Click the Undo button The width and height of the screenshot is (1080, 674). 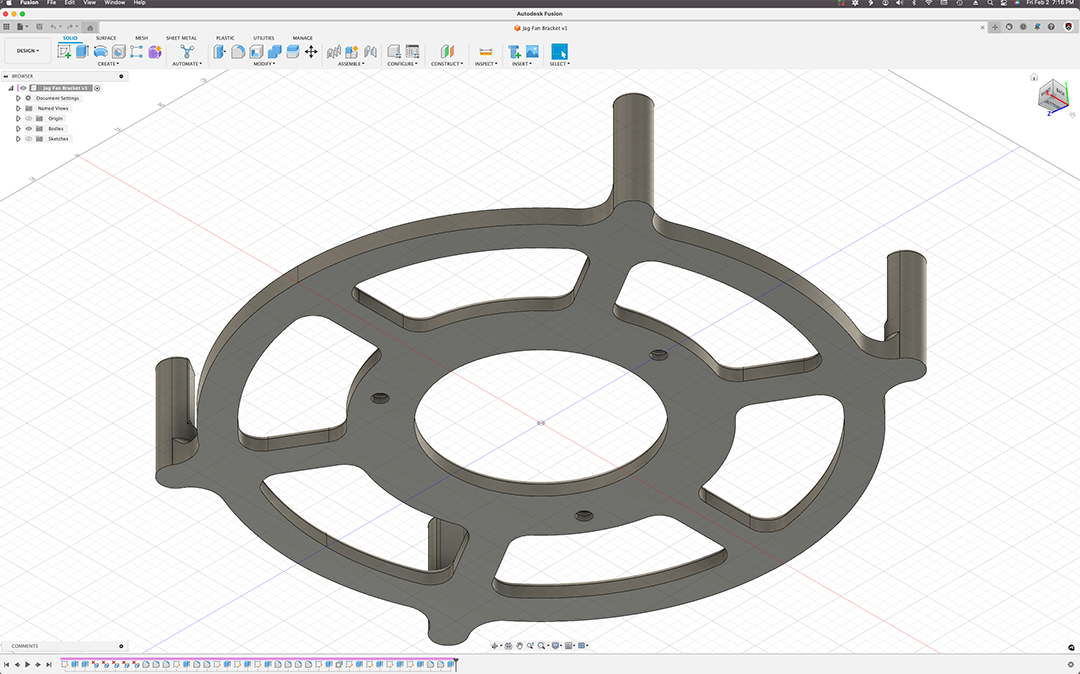pyautogui.click(x=53, y=27)
